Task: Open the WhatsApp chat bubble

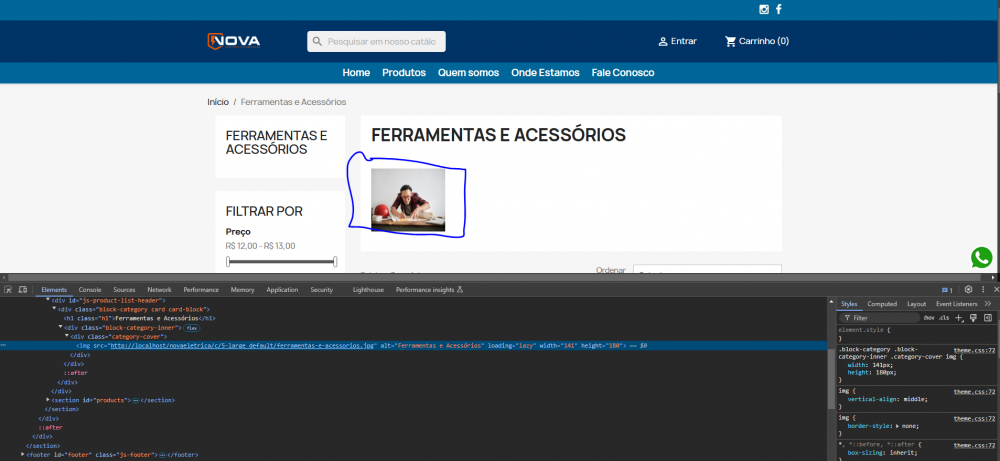Action: [982, 258]
